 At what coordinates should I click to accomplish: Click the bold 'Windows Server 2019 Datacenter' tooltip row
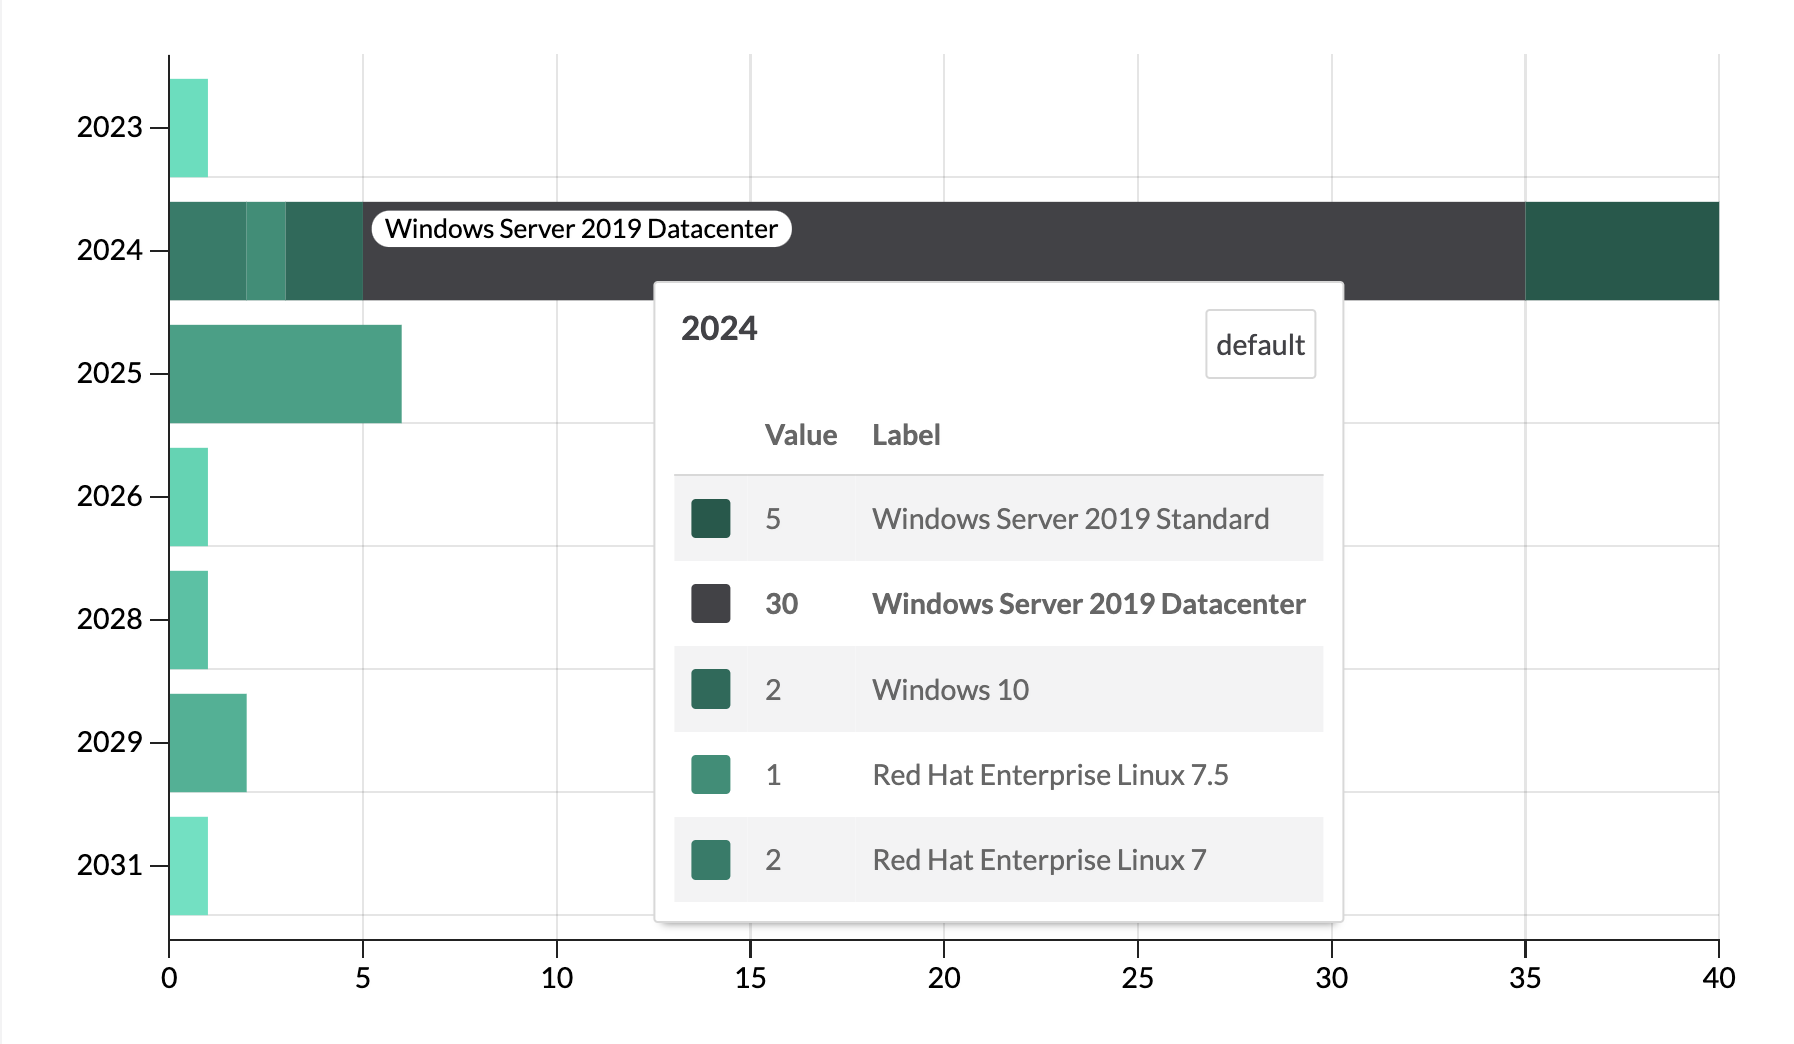click(999, 603)
